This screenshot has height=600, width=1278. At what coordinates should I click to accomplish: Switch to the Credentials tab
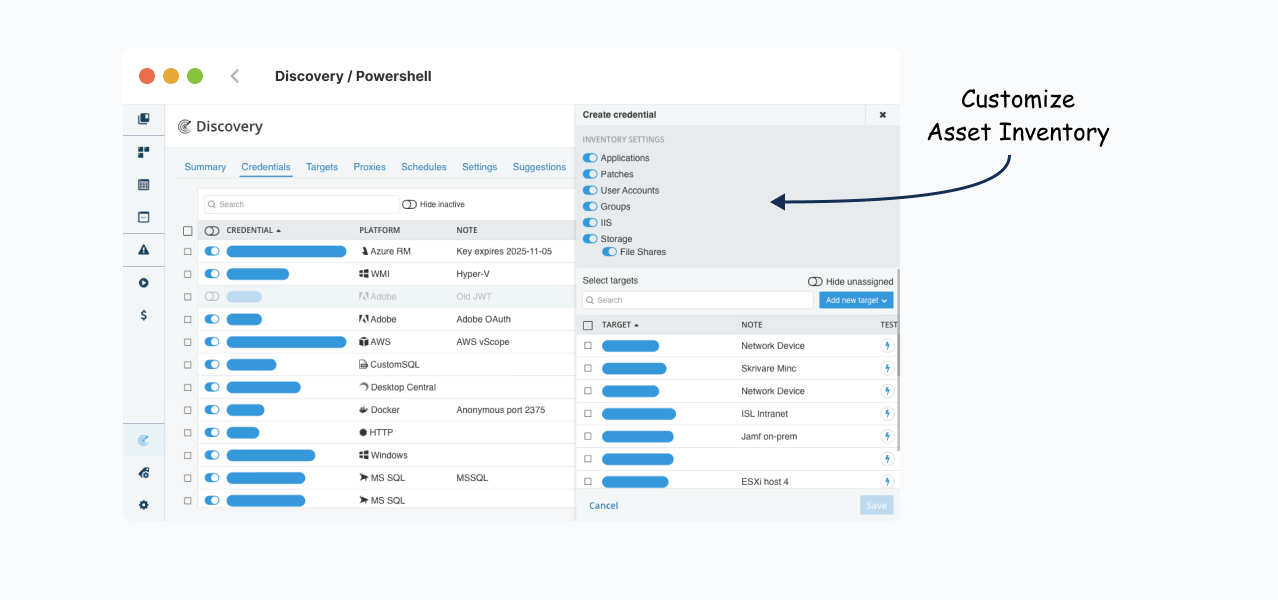[x=266, y=167]
